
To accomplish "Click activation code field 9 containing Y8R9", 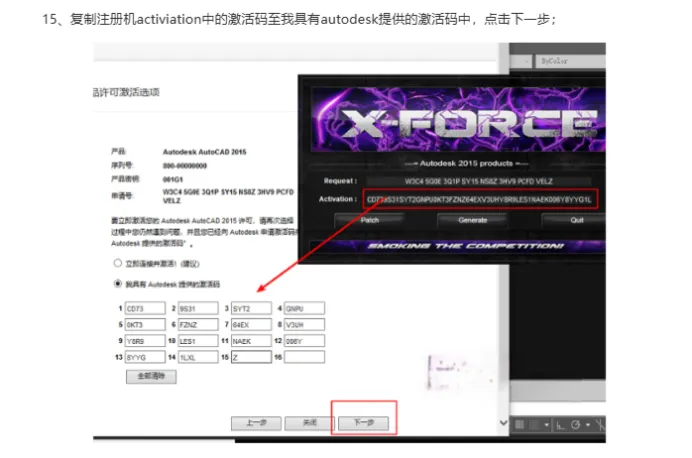I will (x=145, y=341).
